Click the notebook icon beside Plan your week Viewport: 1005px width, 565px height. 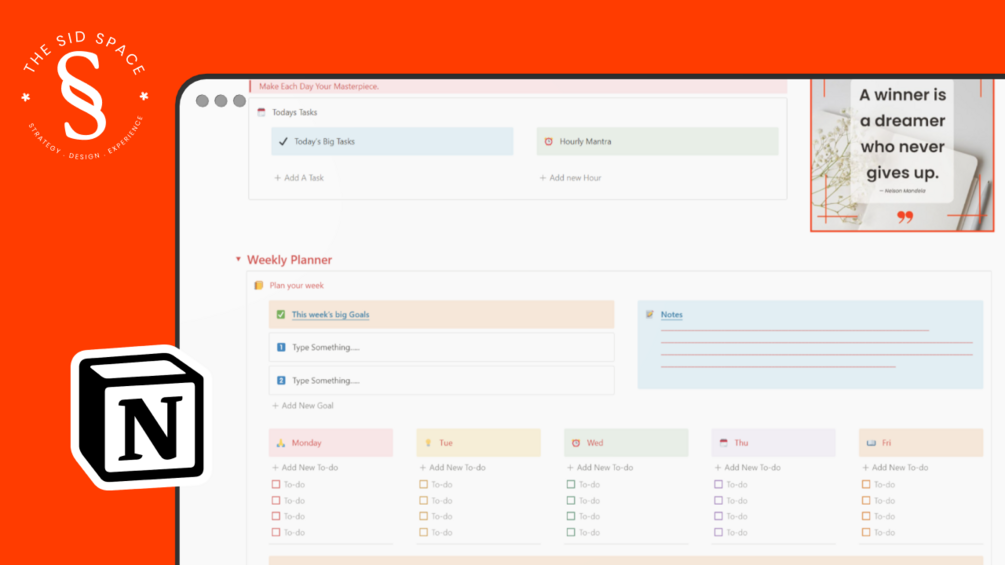pyautogui.click(x=259, y=285)
